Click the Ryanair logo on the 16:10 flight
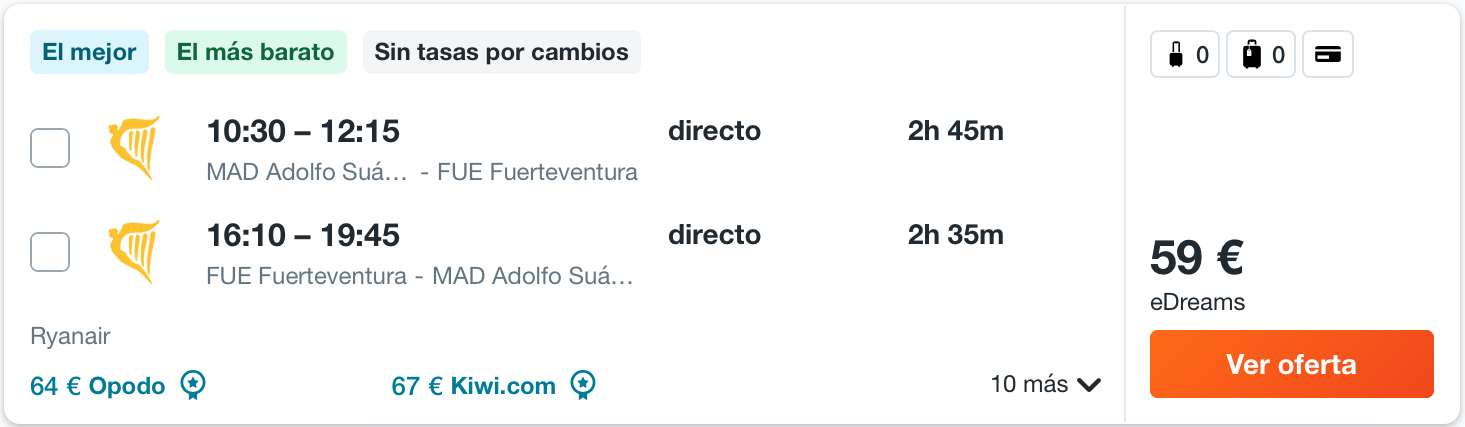The height and width of the screenshot is (427, 1465). 133,252
